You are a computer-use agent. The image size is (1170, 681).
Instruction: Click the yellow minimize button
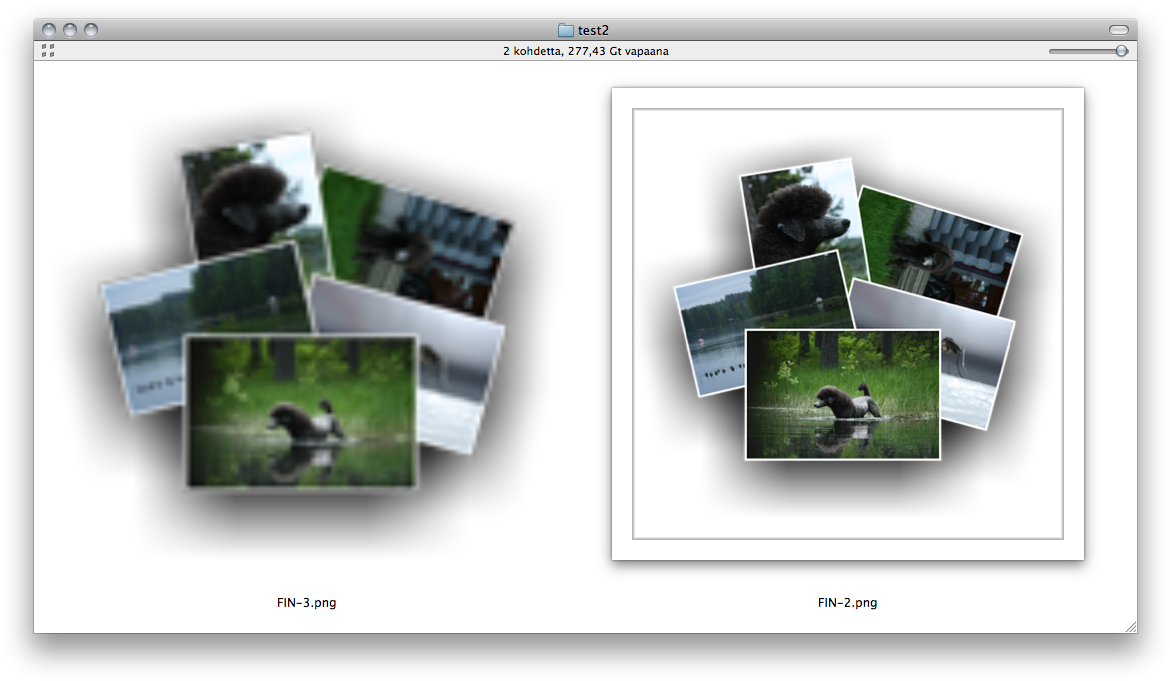pyautogui.click(x=69, y=29)
